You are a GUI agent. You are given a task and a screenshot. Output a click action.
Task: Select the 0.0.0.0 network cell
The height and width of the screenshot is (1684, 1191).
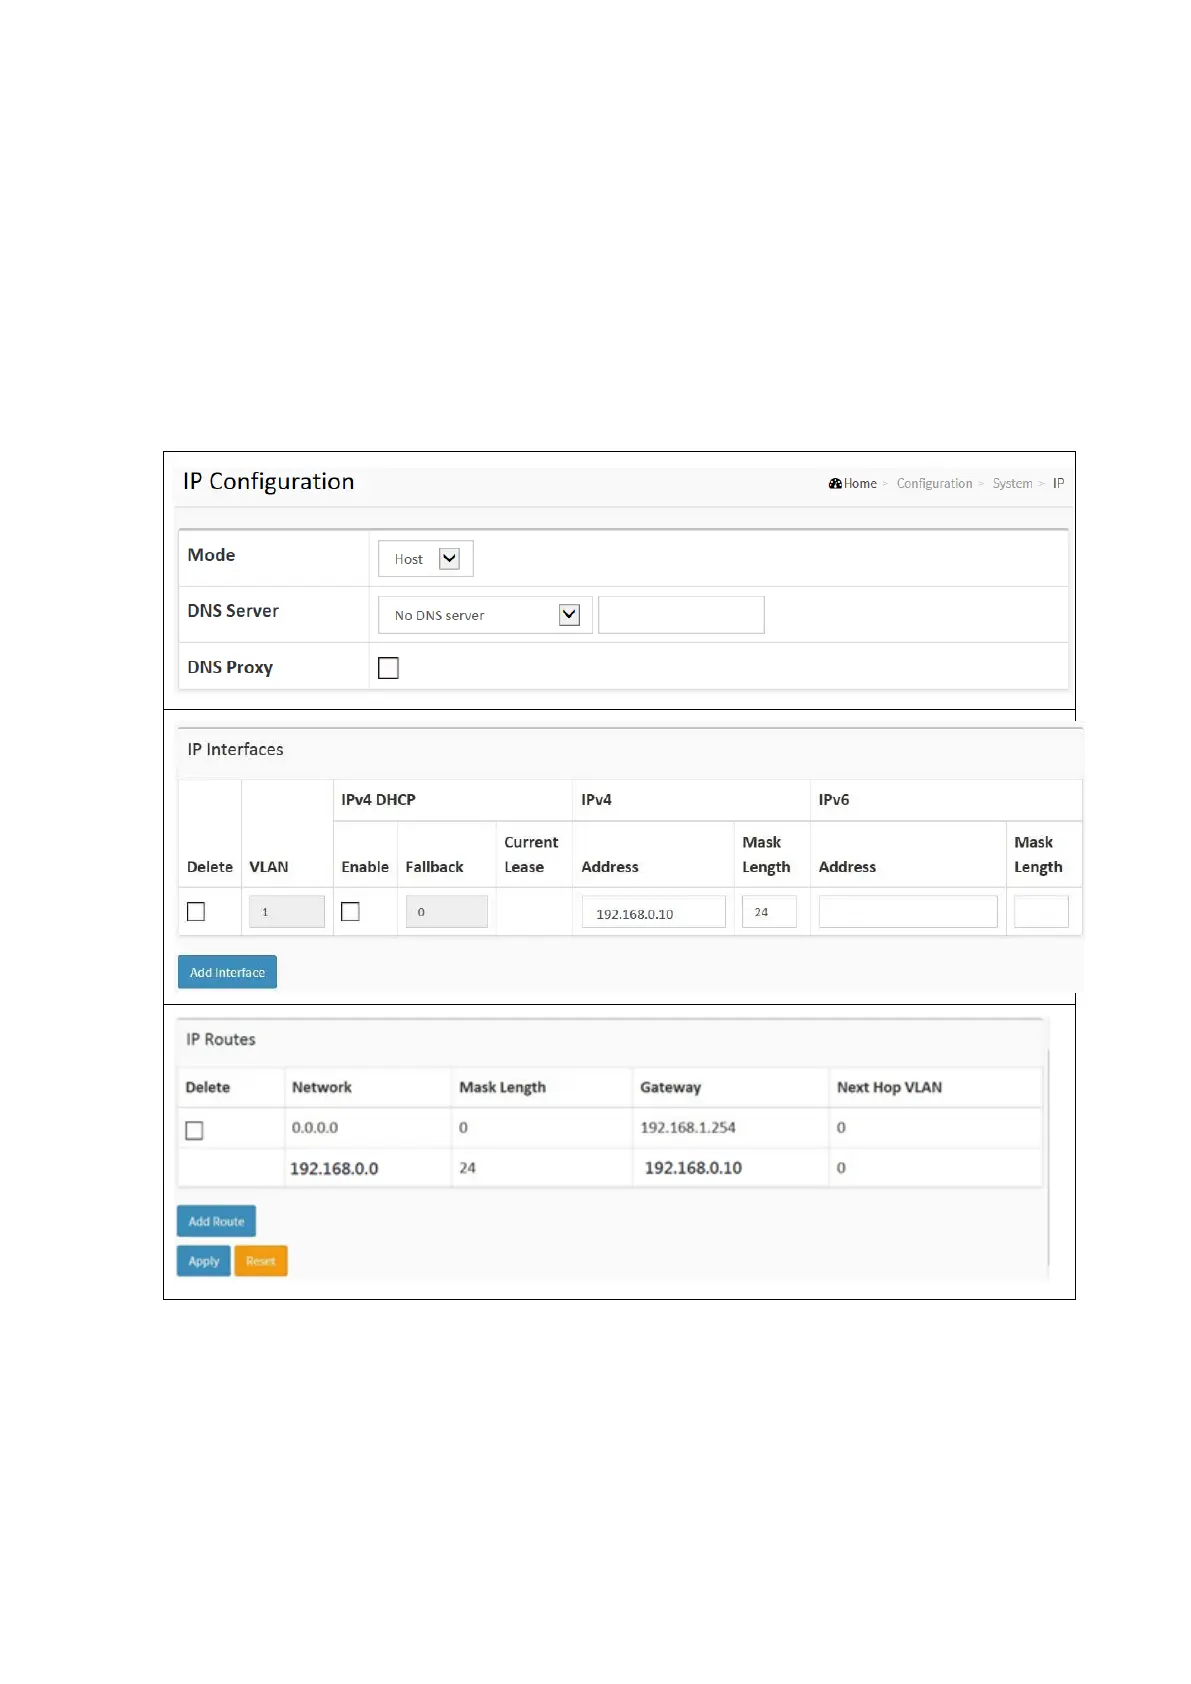click(x=315, y=1127)
